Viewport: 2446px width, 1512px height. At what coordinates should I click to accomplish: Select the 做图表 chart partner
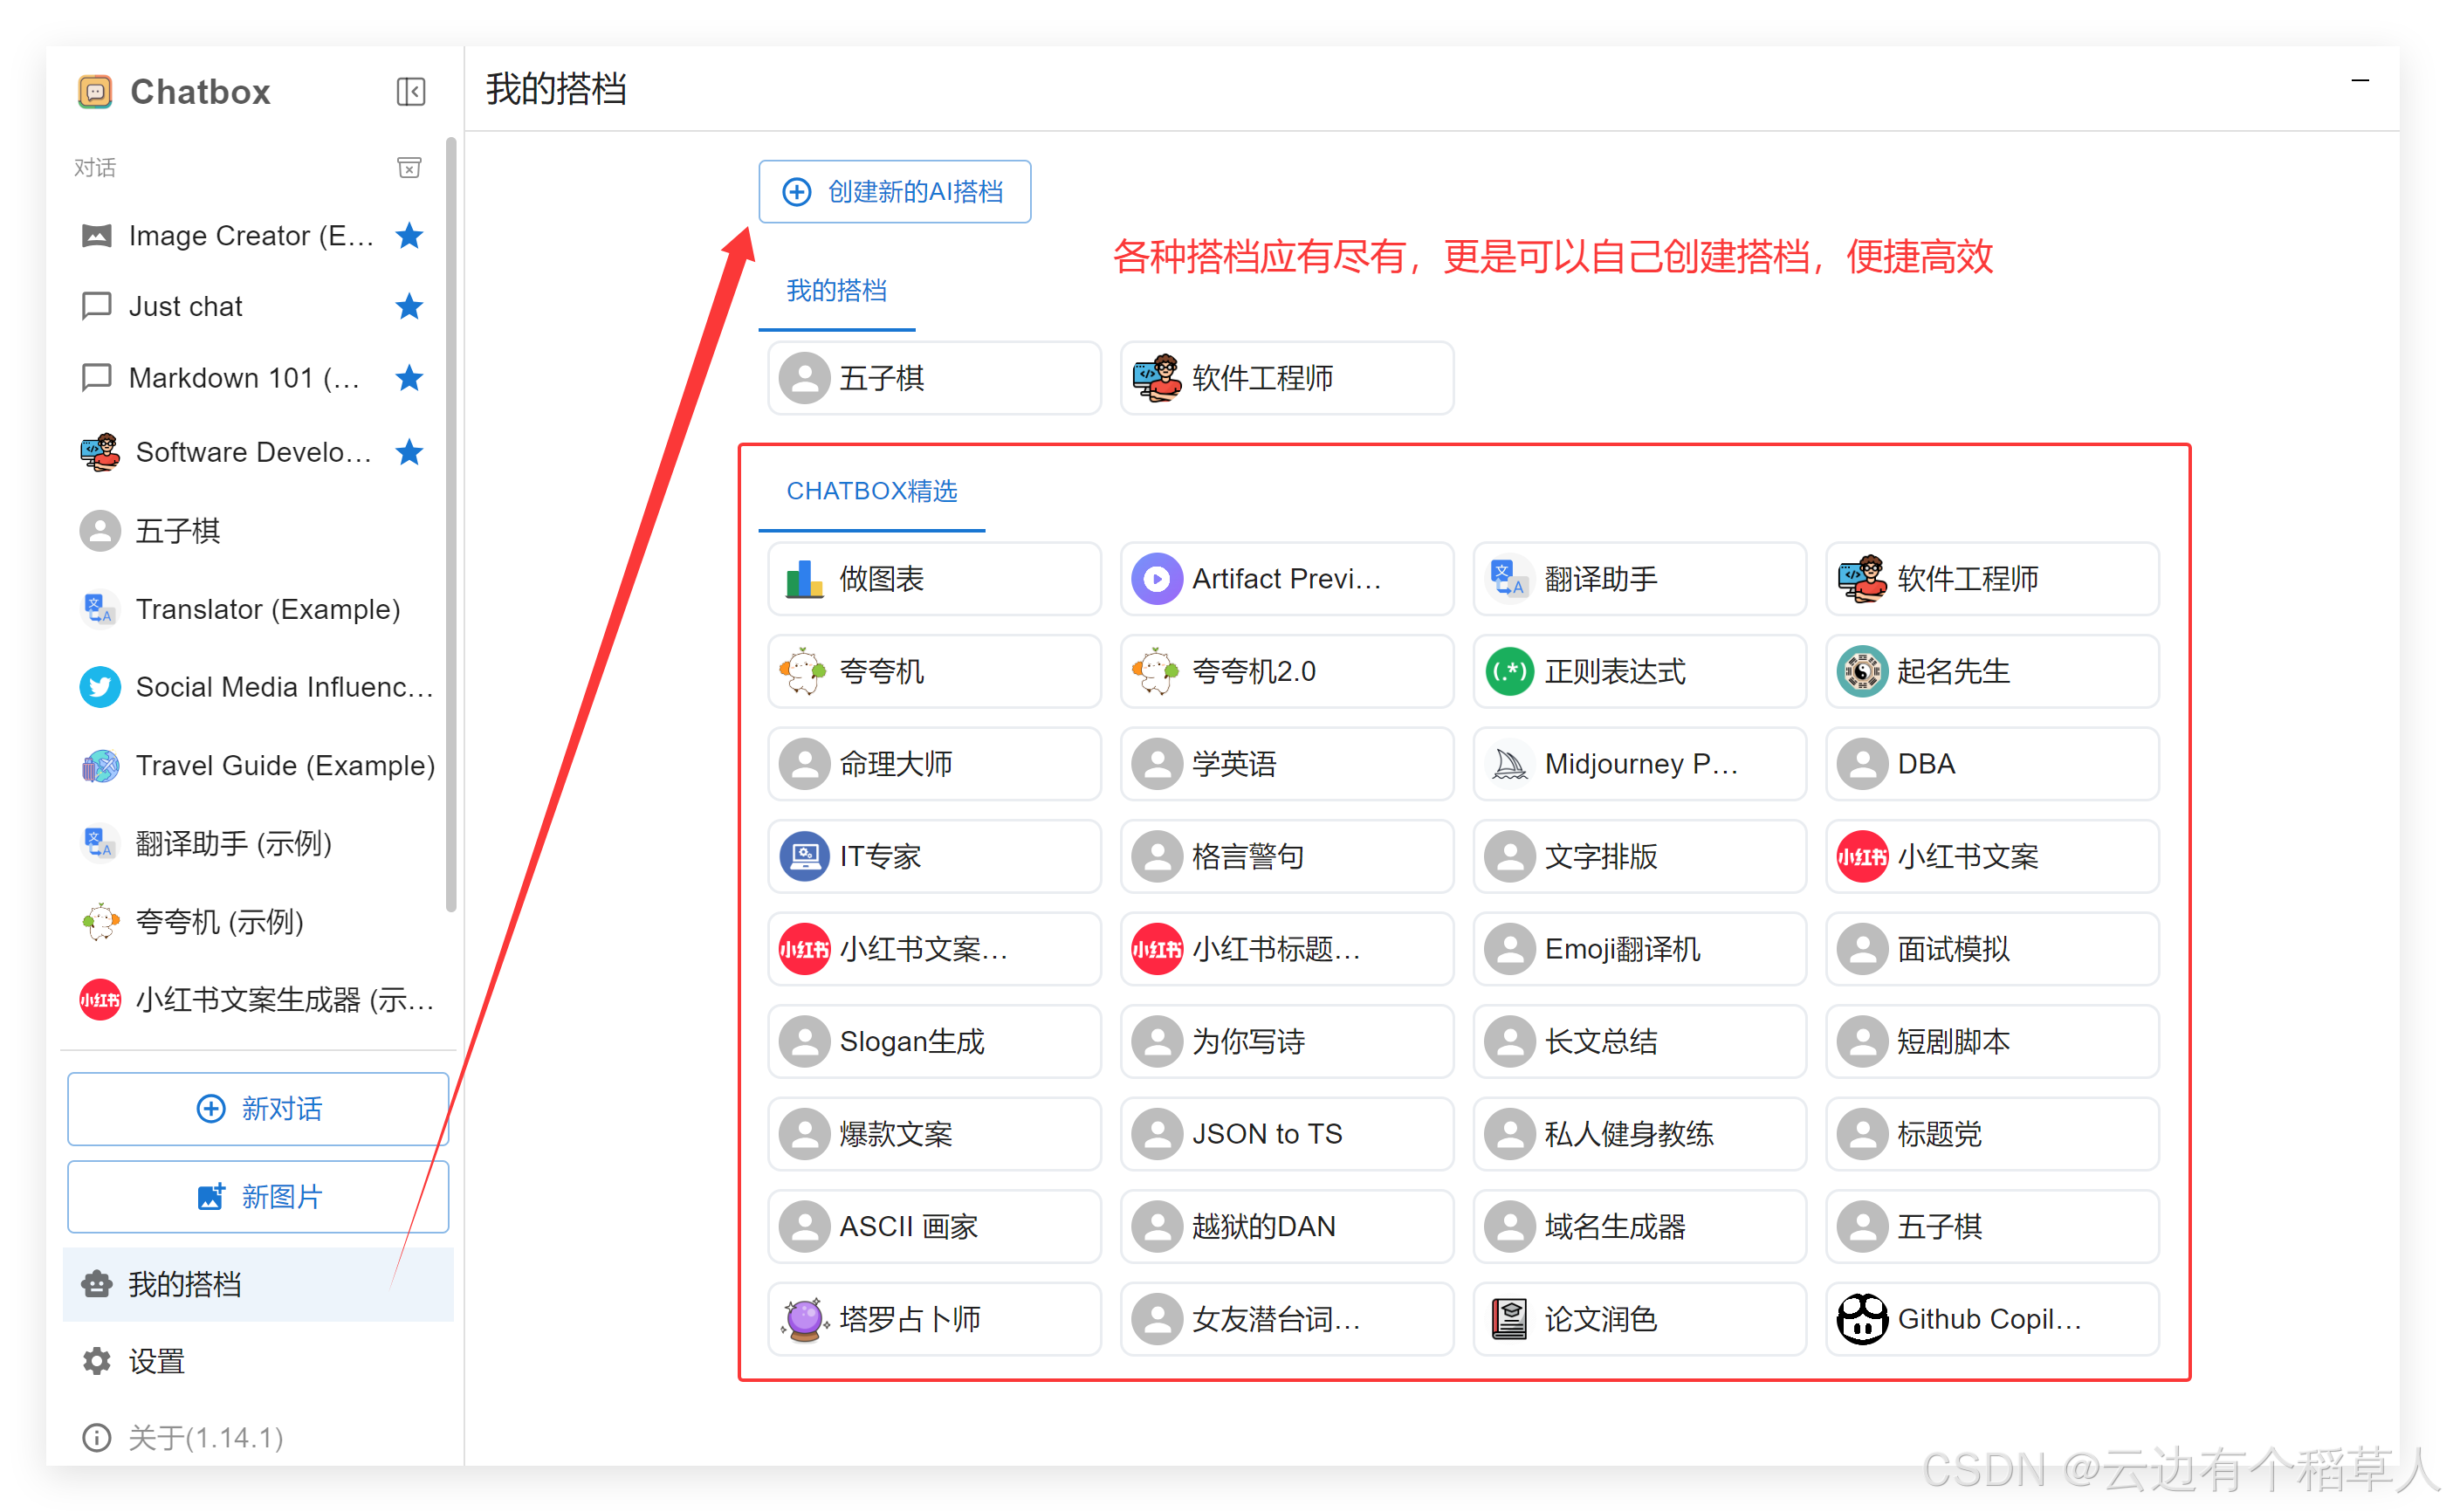point(934,579)
